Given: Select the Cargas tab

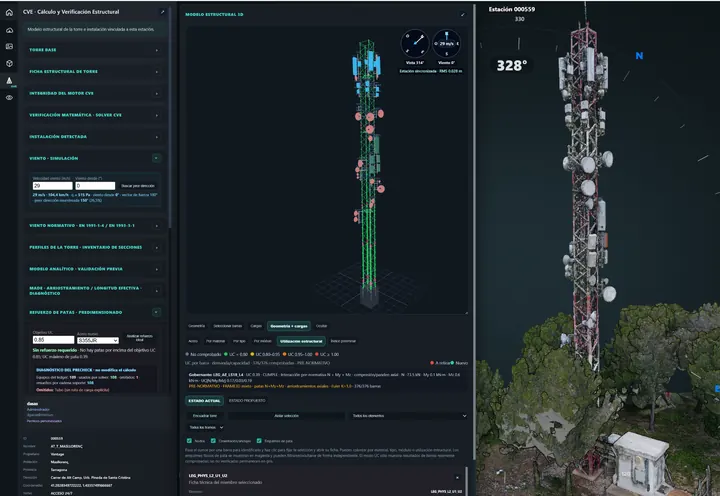Looking at the screenshot, I should coord(256,326).
